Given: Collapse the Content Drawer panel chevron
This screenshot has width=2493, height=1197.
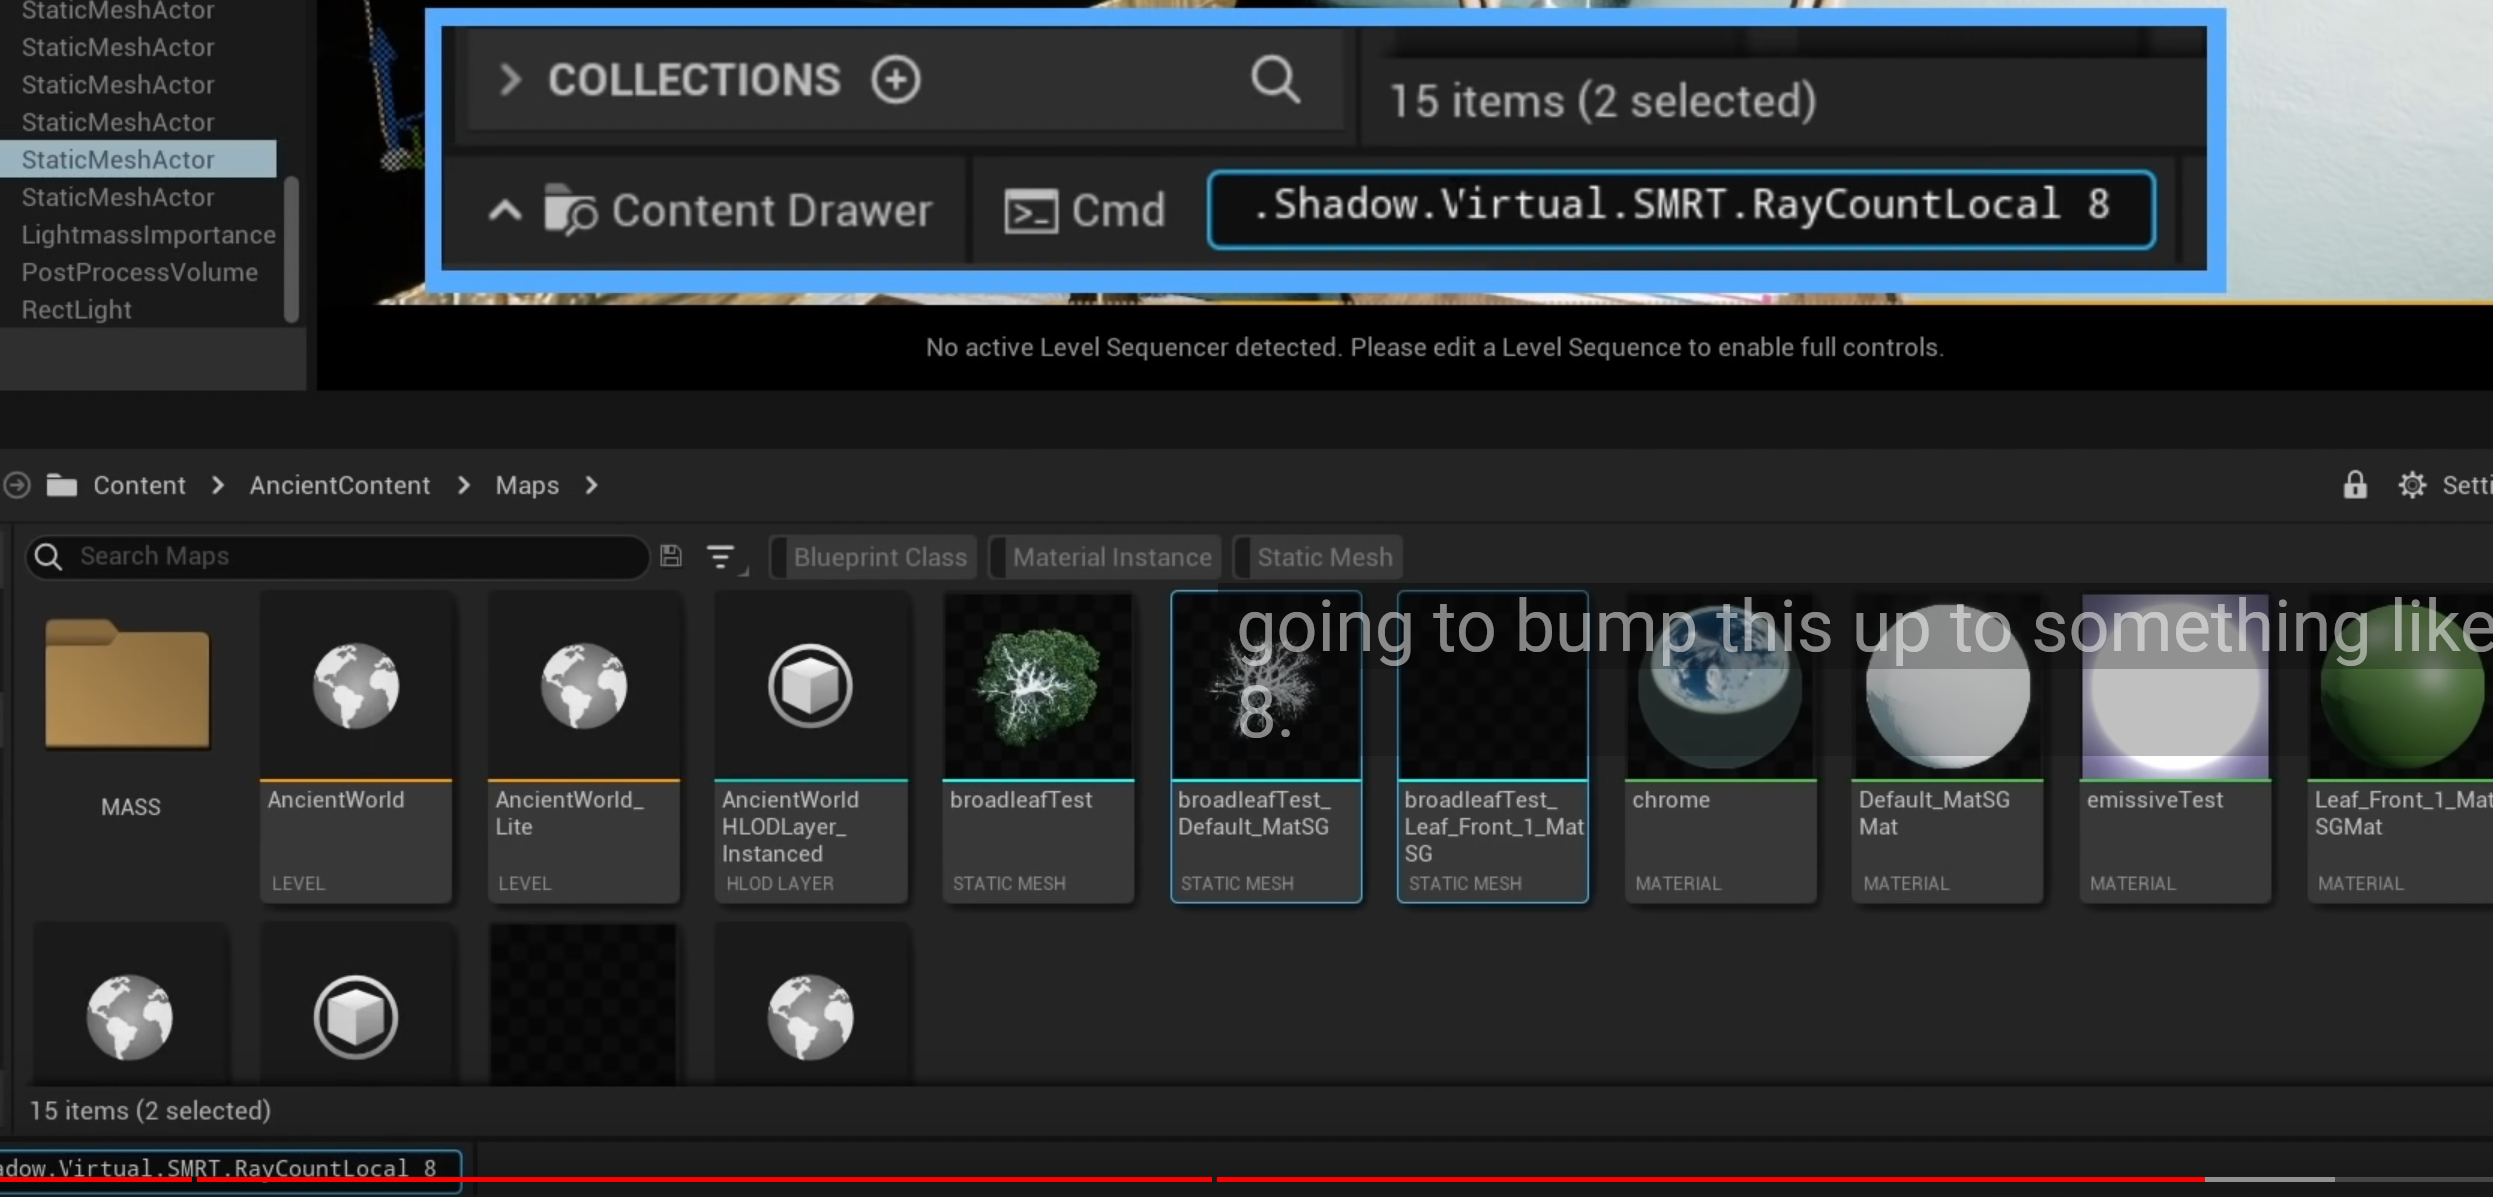Looking at the screenshot, I should pos(505,210).
